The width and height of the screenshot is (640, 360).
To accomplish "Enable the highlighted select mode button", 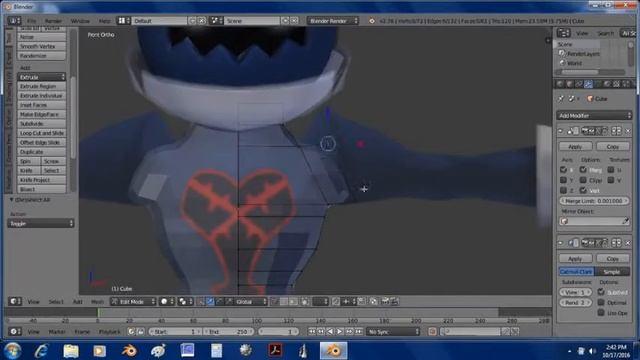I will coord(210,302).
